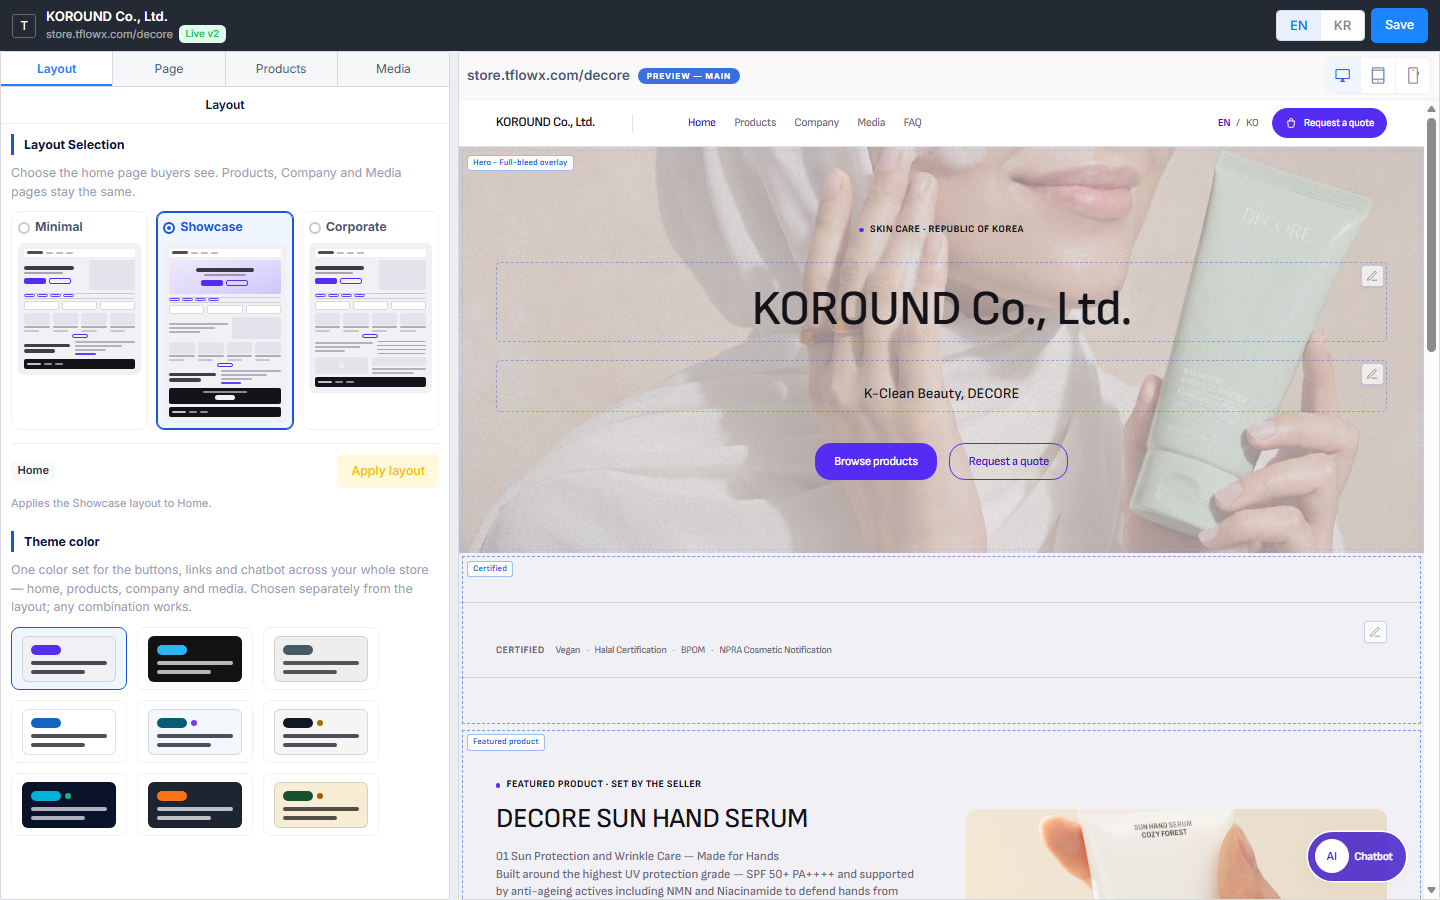Viewport: 1440px width, 900px height.
Task: Select the orange accent dark theme swatch
Action: coord(195,805)
